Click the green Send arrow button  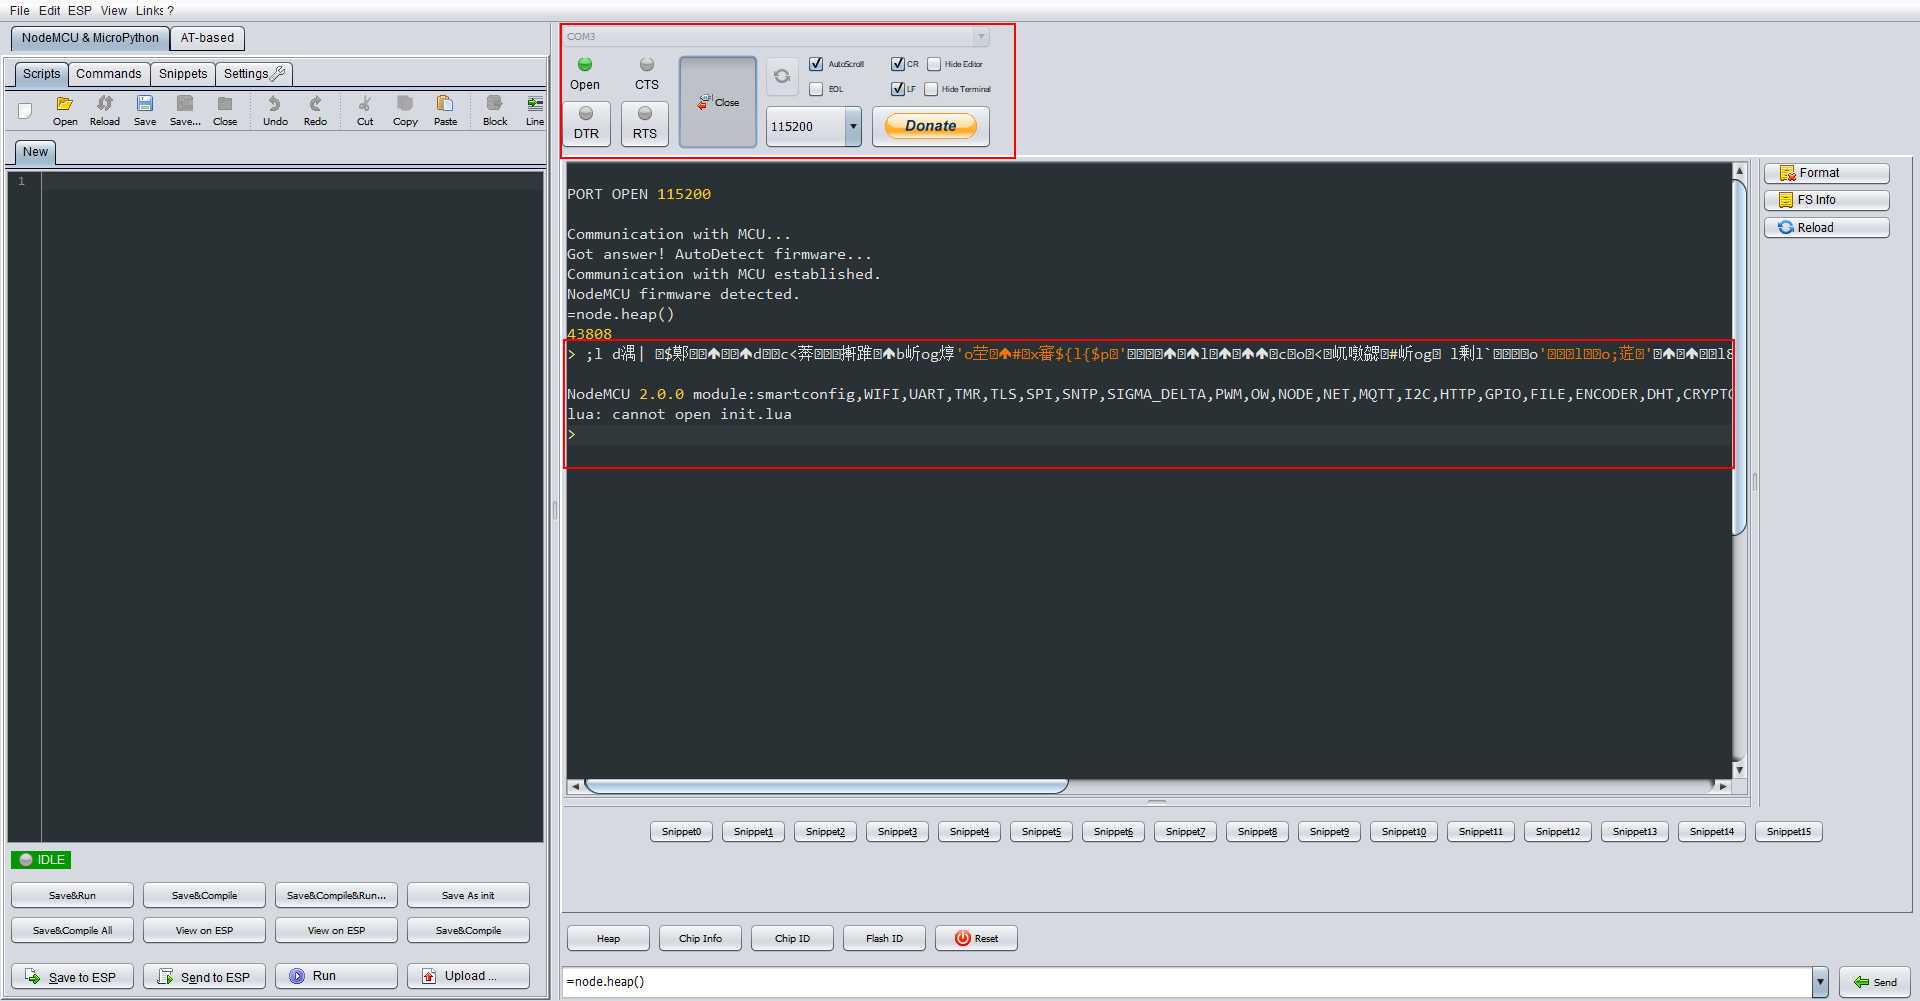[x=1875, y=982]
